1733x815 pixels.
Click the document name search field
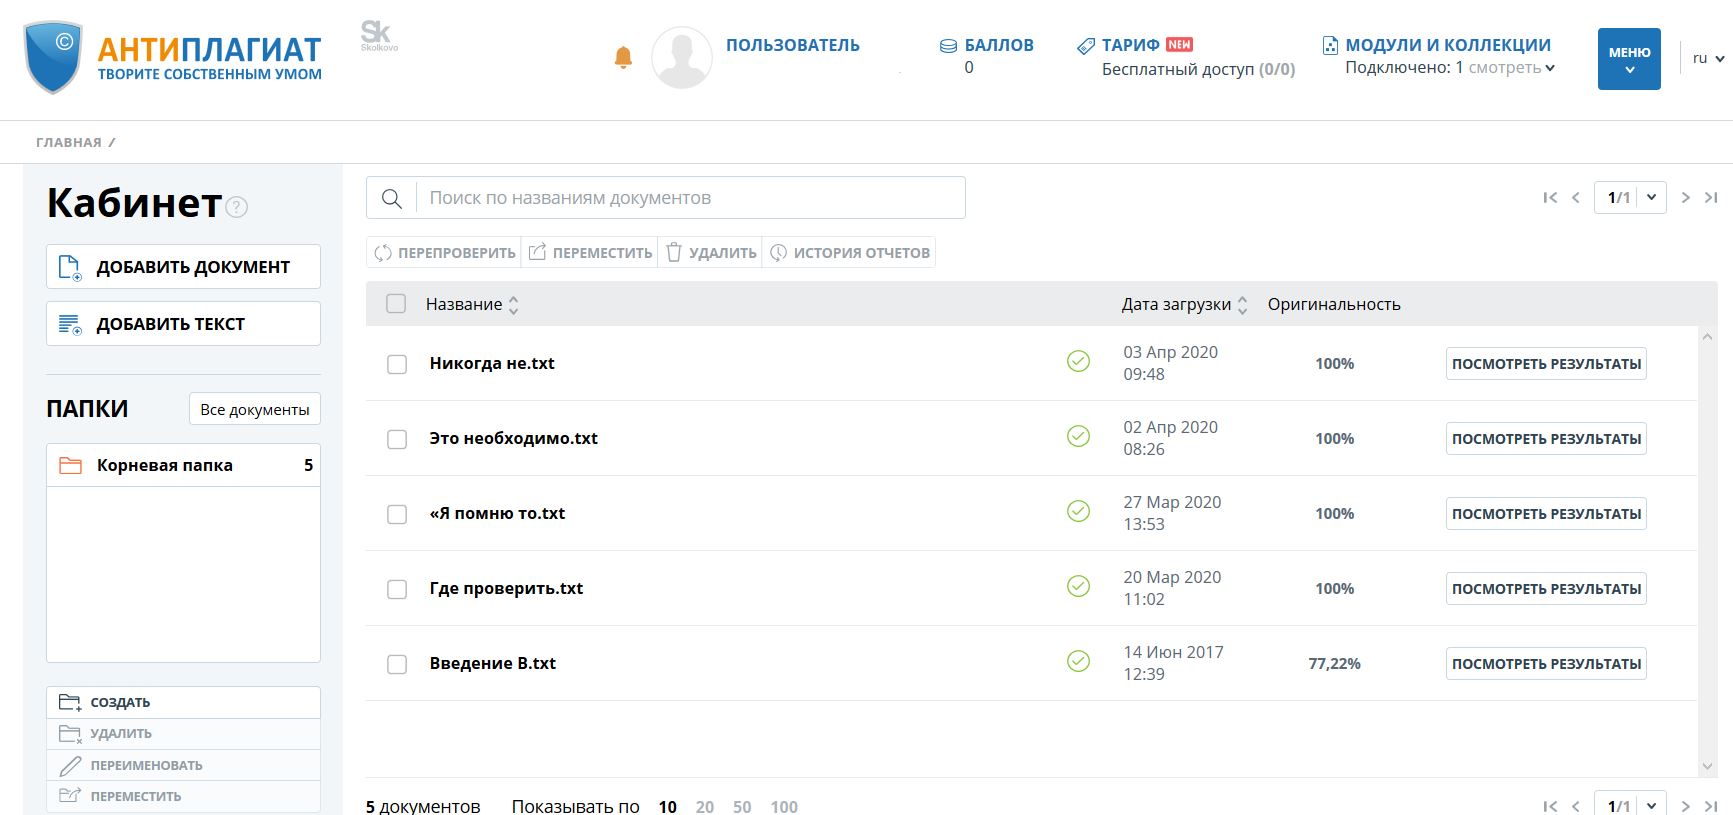point(690,198)
